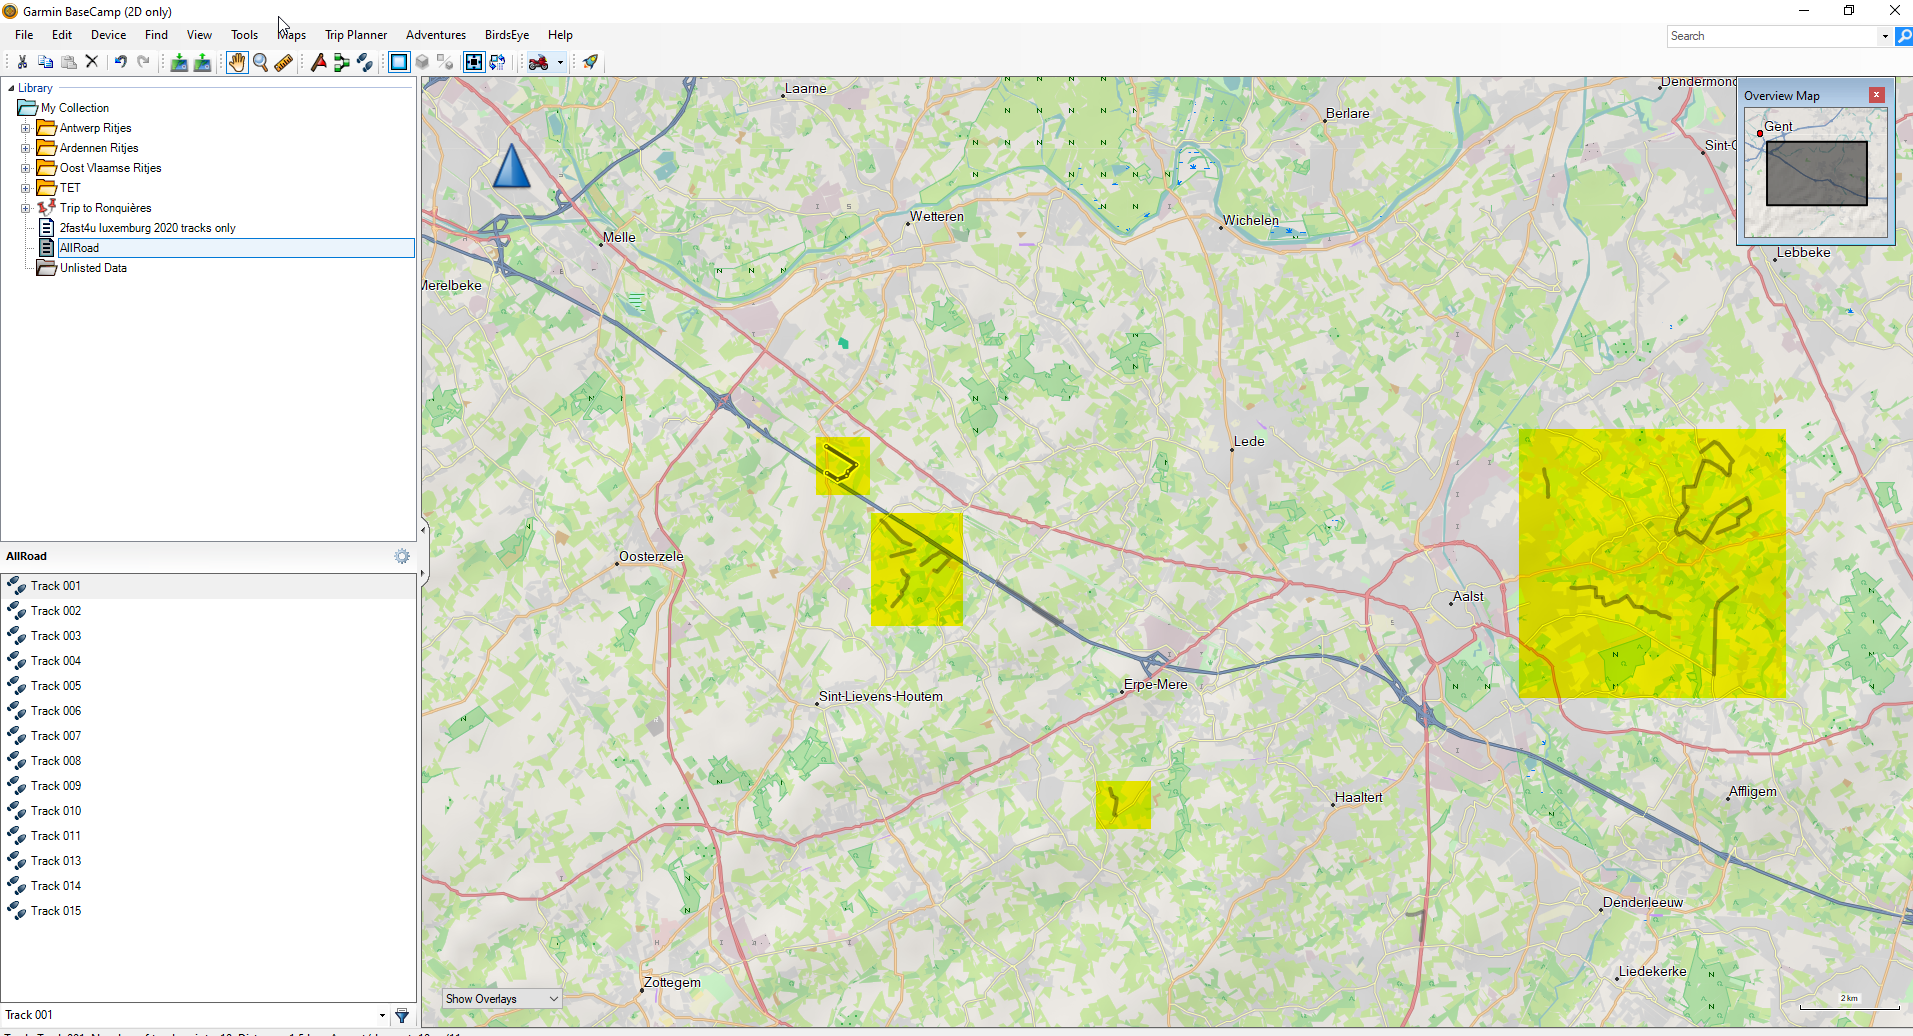
Task: Click the filter funnel icon
Action: pos(402,1015)
